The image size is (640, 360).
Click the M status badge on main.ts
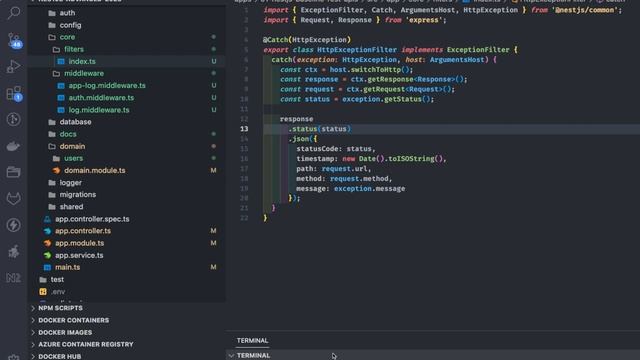tap(213, 267)
